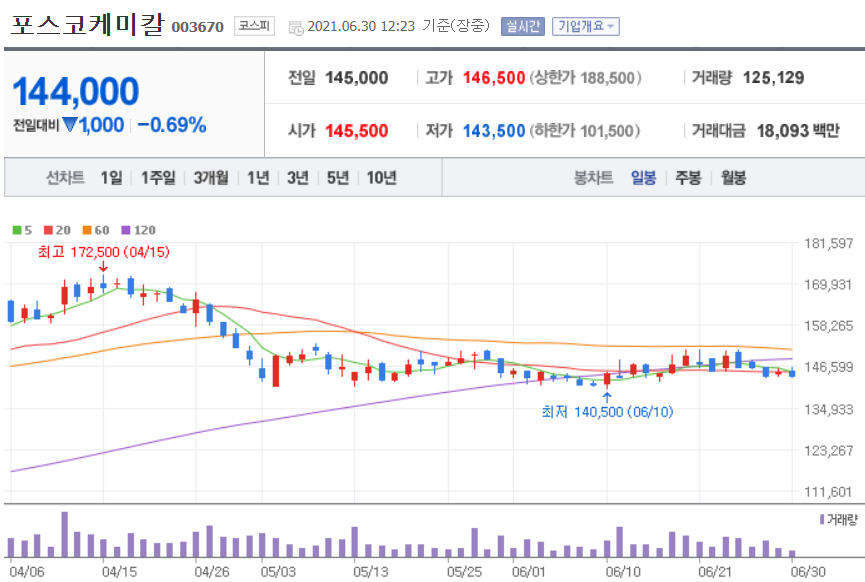
Task: Click the 코스피 market badge
Action: click(x=254, y=26)
